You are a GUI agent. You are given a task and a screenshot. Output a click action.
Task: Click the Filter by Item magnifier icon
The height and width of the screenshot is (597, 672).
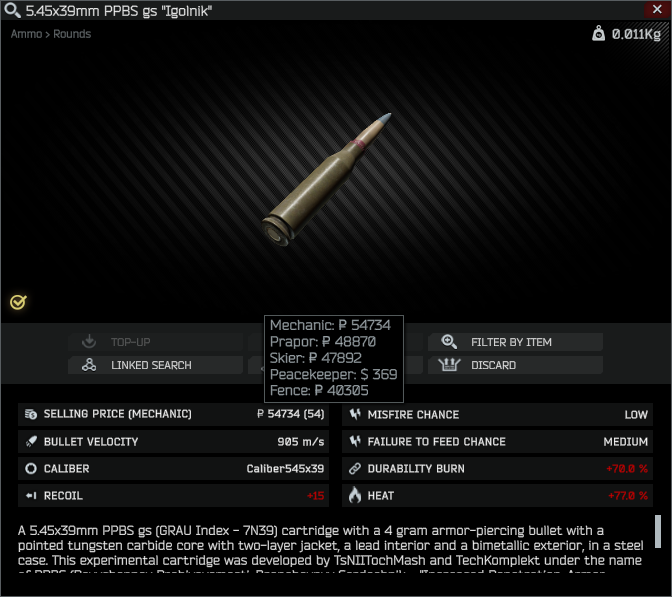[x=449, y=342]
